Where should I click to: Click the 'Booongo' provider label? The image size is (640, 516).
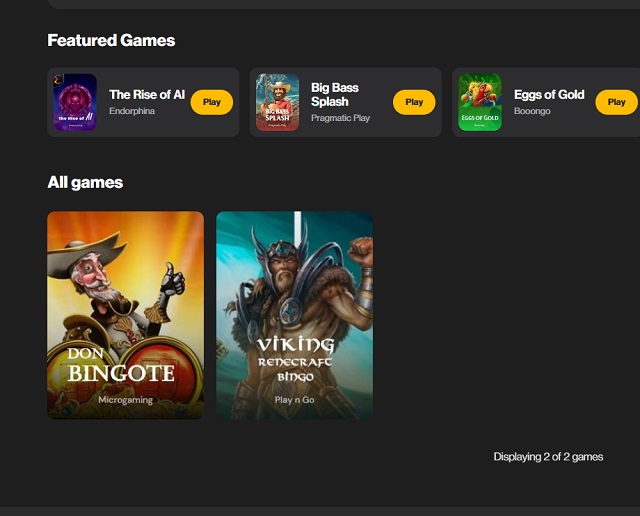pos(532,111)
